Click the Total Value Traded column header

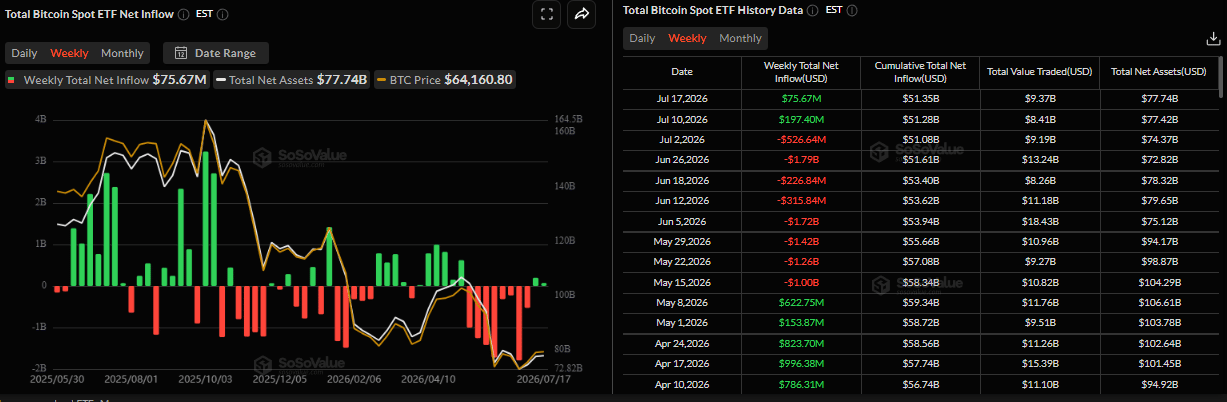click(1040, 72)
